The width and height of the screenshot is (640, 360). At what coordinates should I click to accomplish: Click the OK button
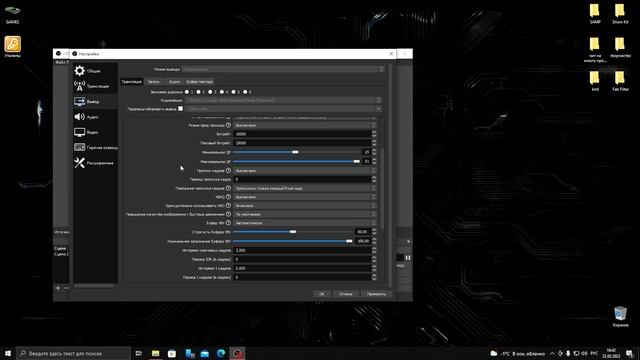pyautogui.click(x=322, y=294)
